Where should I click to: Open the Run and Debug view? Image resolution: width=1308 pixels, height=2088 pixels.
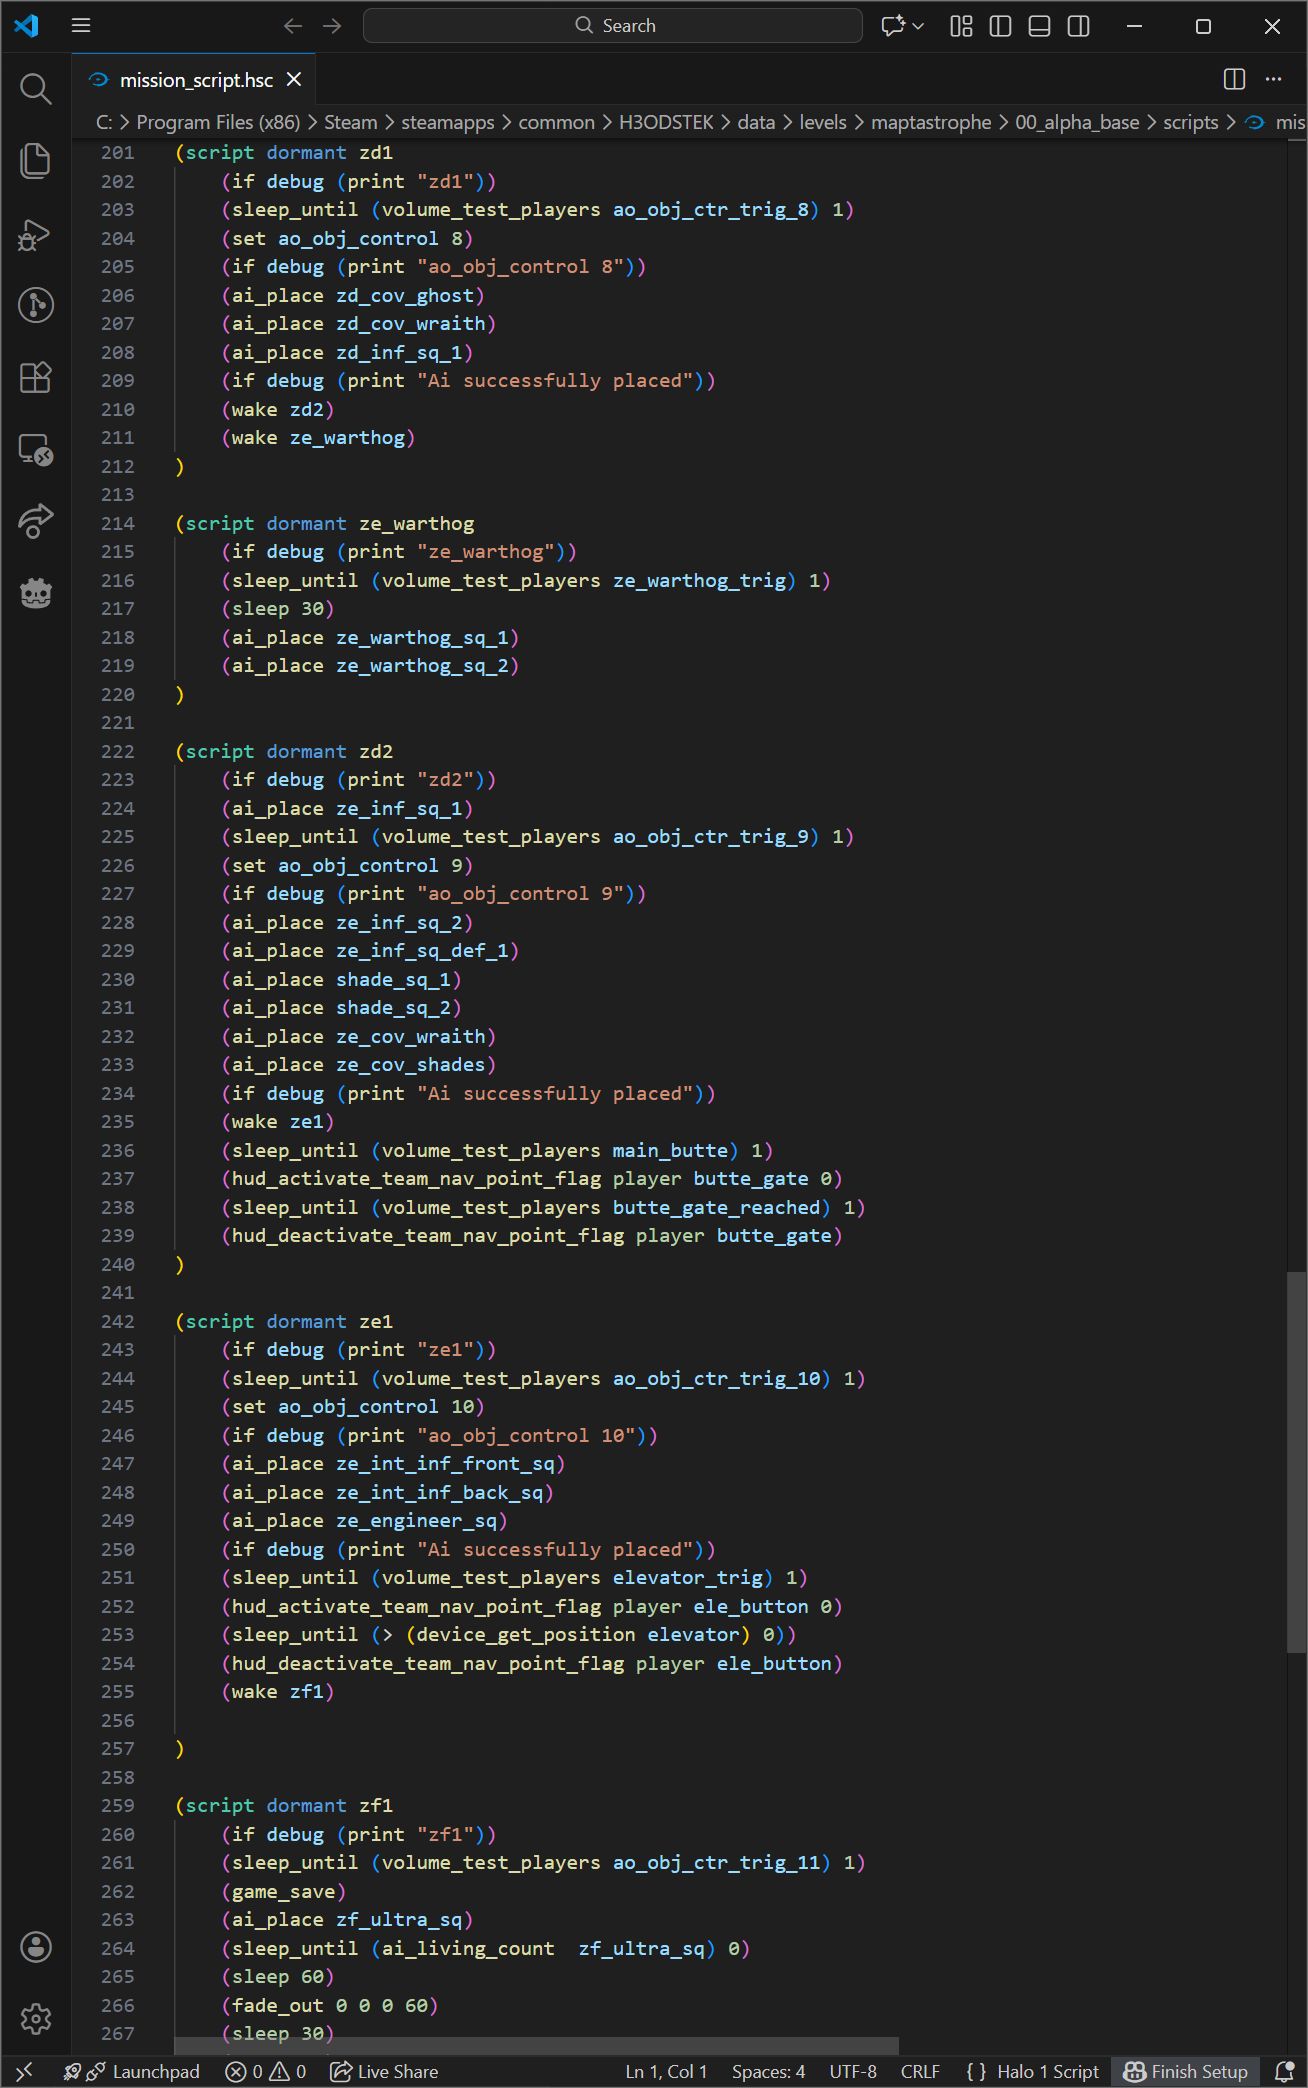pyautogui.click(x=36, y=234)
